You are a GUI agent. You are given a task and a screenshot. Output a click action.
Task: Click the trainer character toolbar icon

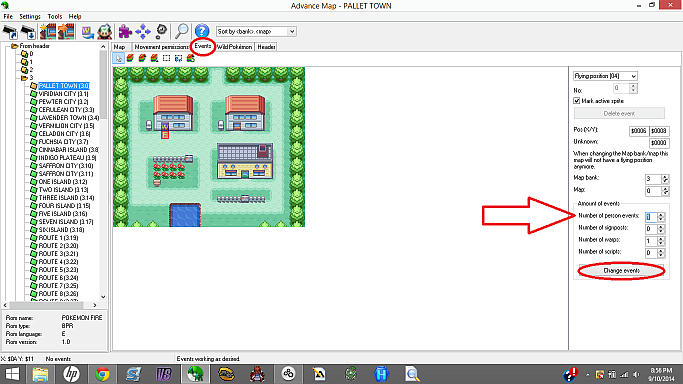(105, 31)
